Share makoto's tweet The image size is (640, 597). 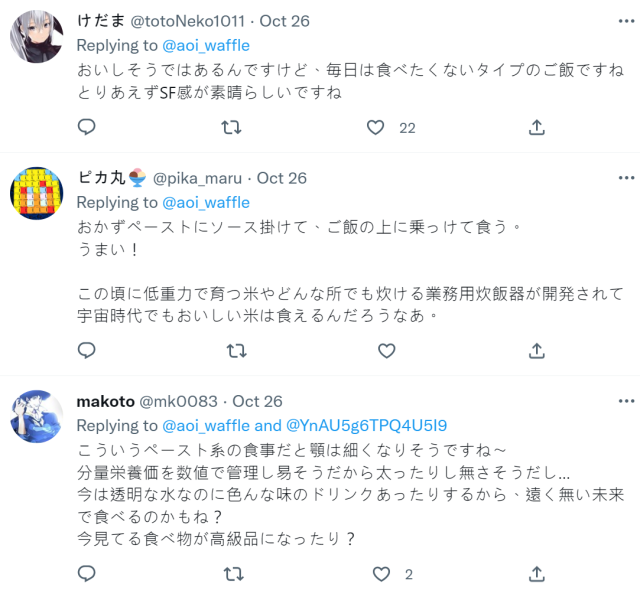point(537,574)
